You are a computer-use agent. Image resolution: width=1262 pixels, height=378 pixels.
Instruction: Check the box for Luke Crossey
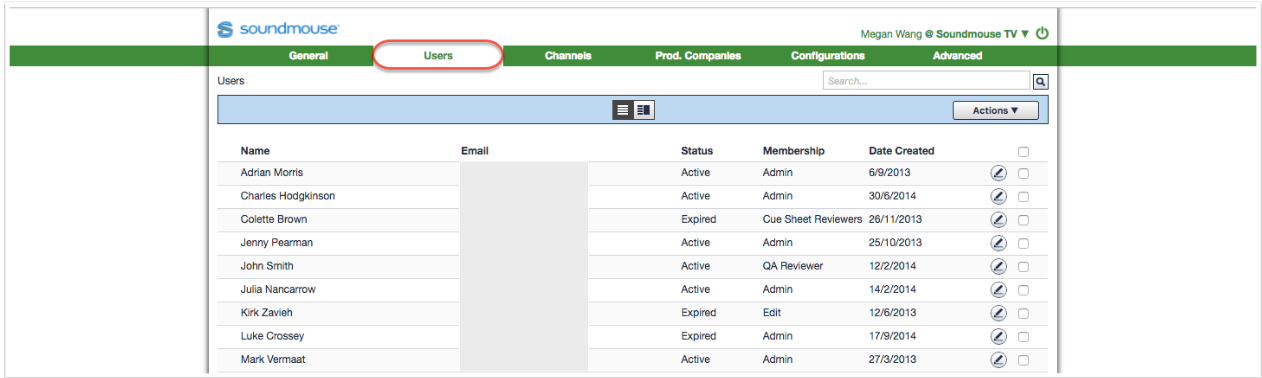(x=1023, y=336)
